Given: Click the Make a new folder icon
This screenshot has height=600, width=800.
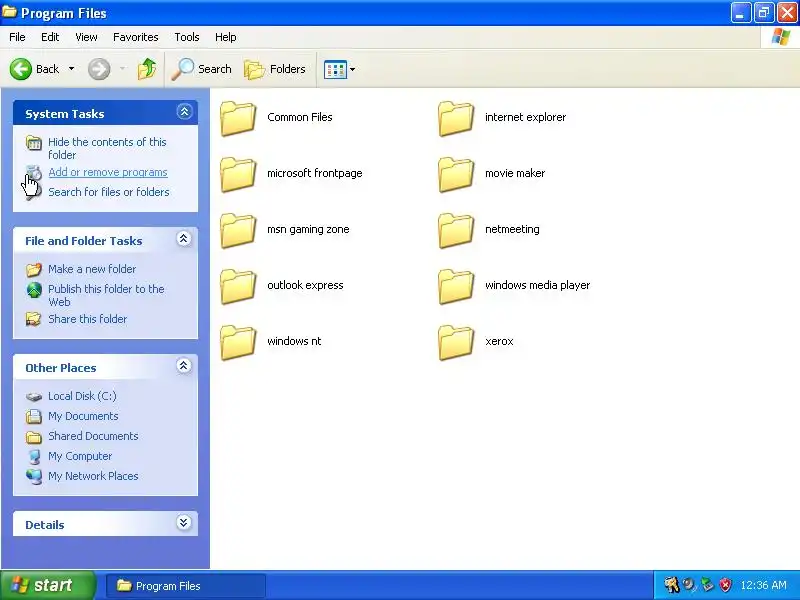Looking at the screenshot, I should [x=34, y=269].
